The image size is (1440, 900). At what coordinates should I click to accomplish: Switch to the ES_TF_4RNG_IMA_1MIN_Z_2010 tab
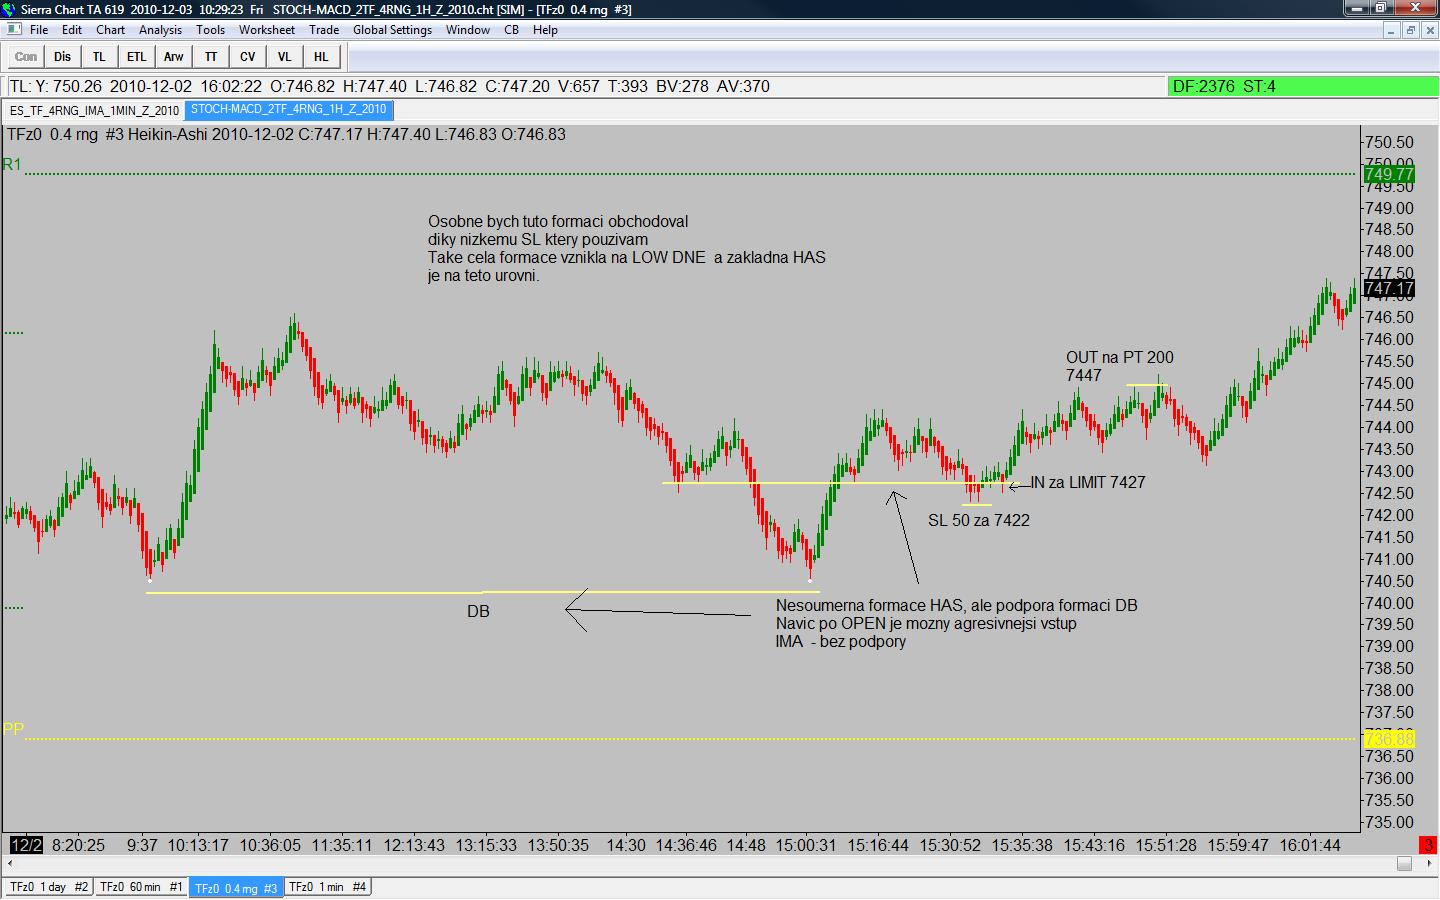click(95, 111)
